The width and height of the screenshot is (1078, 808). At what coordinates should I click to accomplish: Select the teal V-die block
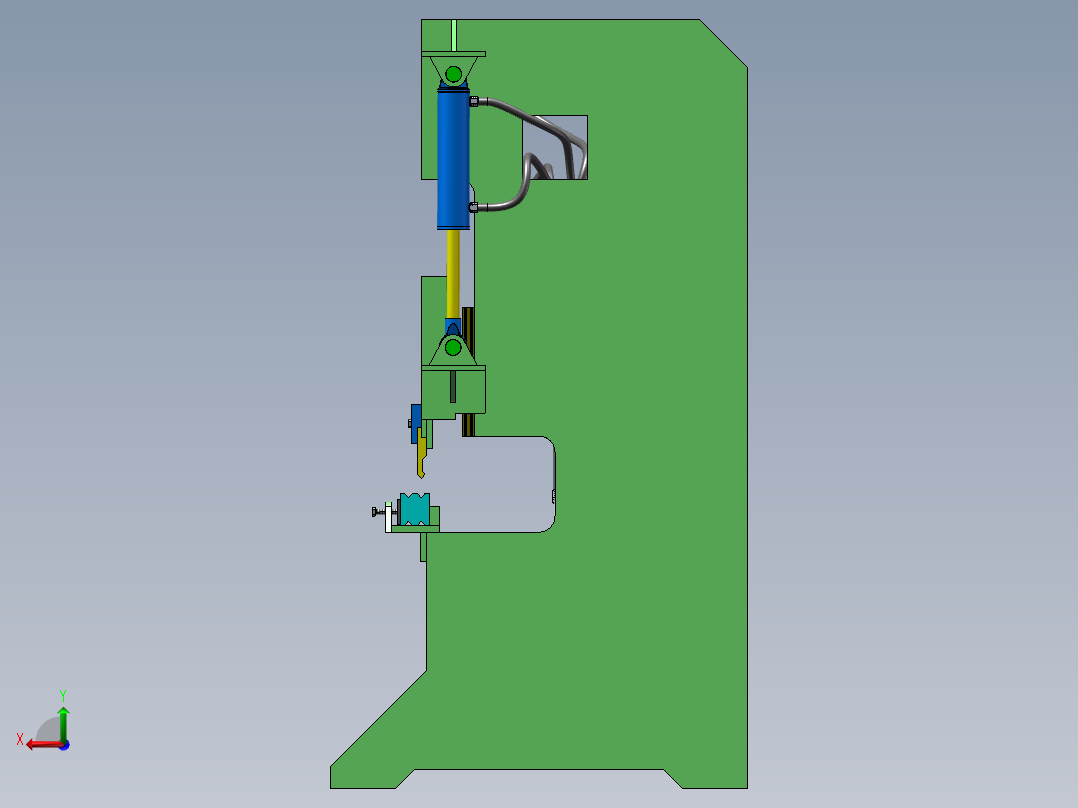coord(415,509)
